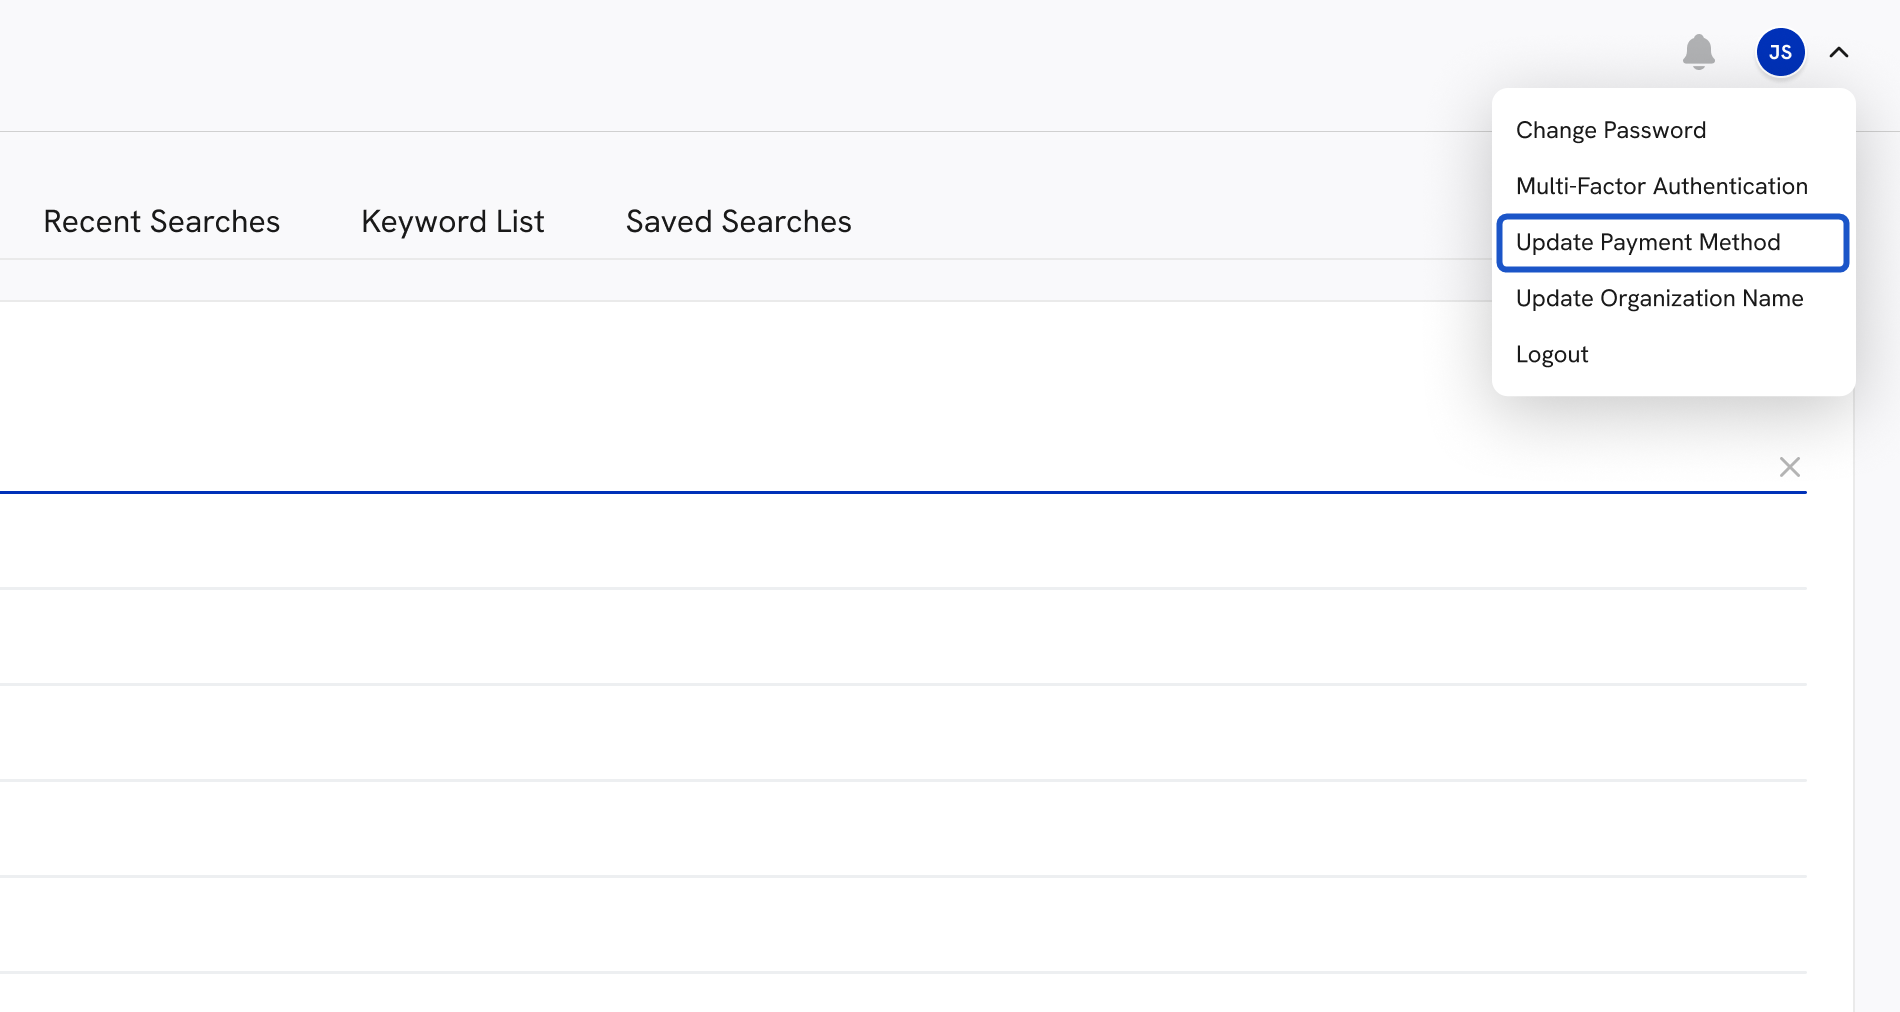Viewport: 1900px width, 1012px height.
Task: Go to the Saved Searches tab
Action: click(738, 221)
